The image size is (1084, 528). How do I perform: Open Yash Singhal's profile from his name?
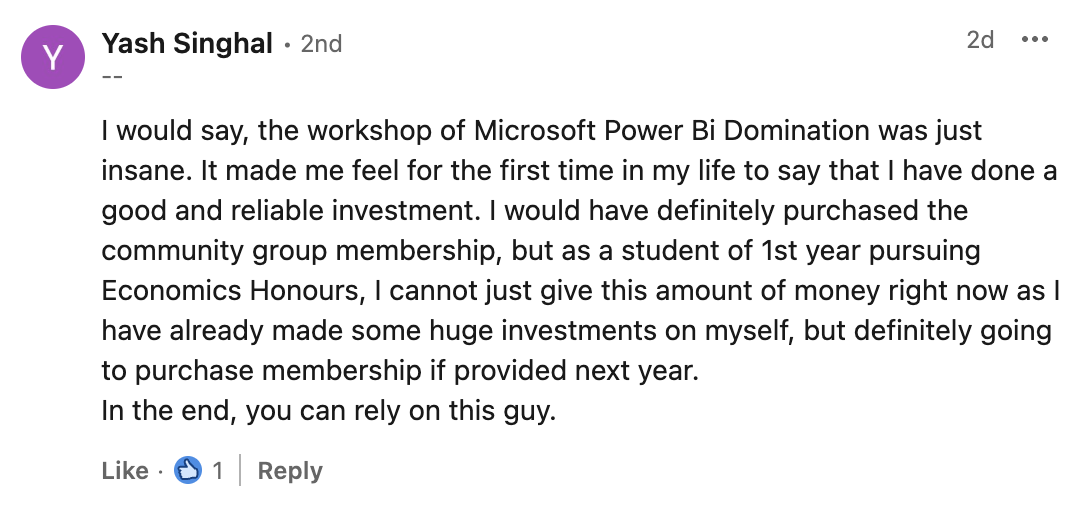[x=187, y=43]
